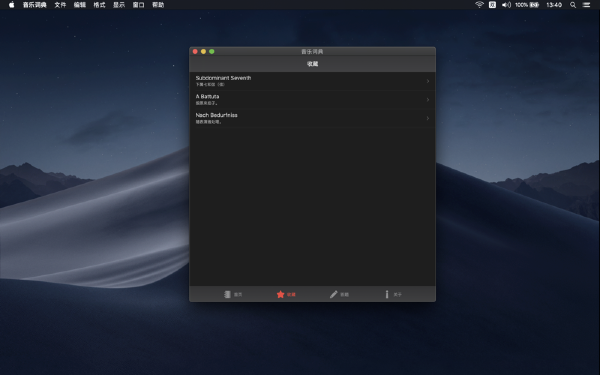Select the Subdominant Seventh list item
Image resolution: width=600 pixels, height=375 pixels.
pos(312,81)
